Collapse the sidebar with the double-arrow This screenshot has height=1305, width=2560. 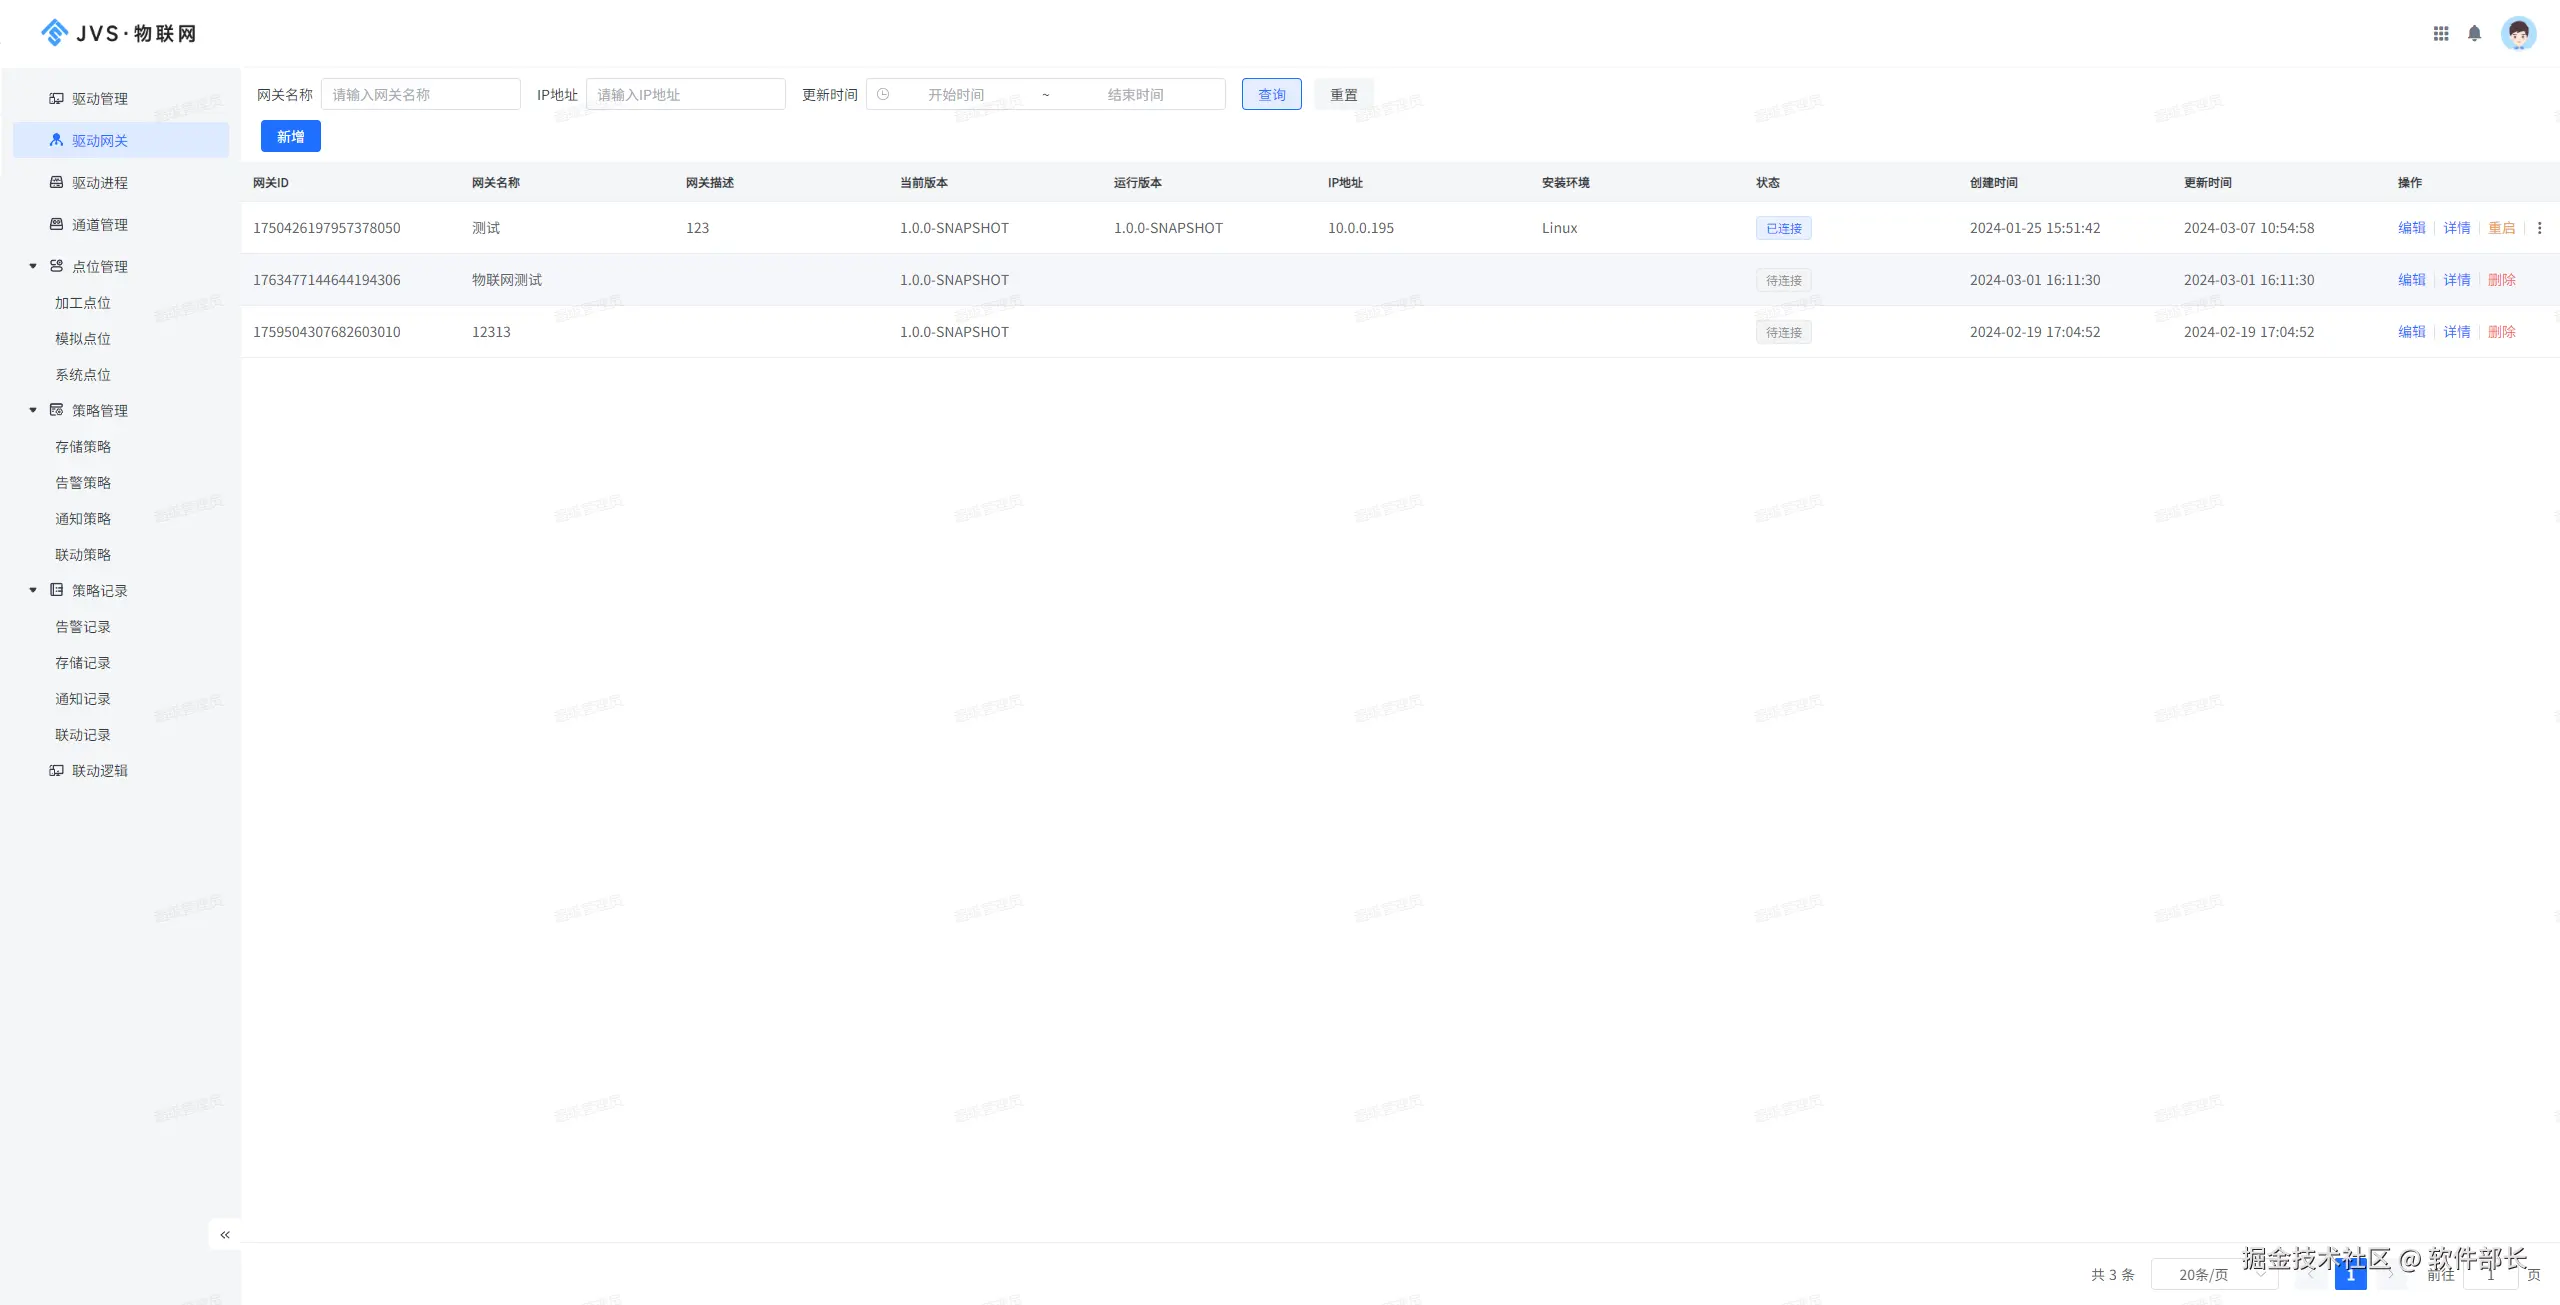225,1234
